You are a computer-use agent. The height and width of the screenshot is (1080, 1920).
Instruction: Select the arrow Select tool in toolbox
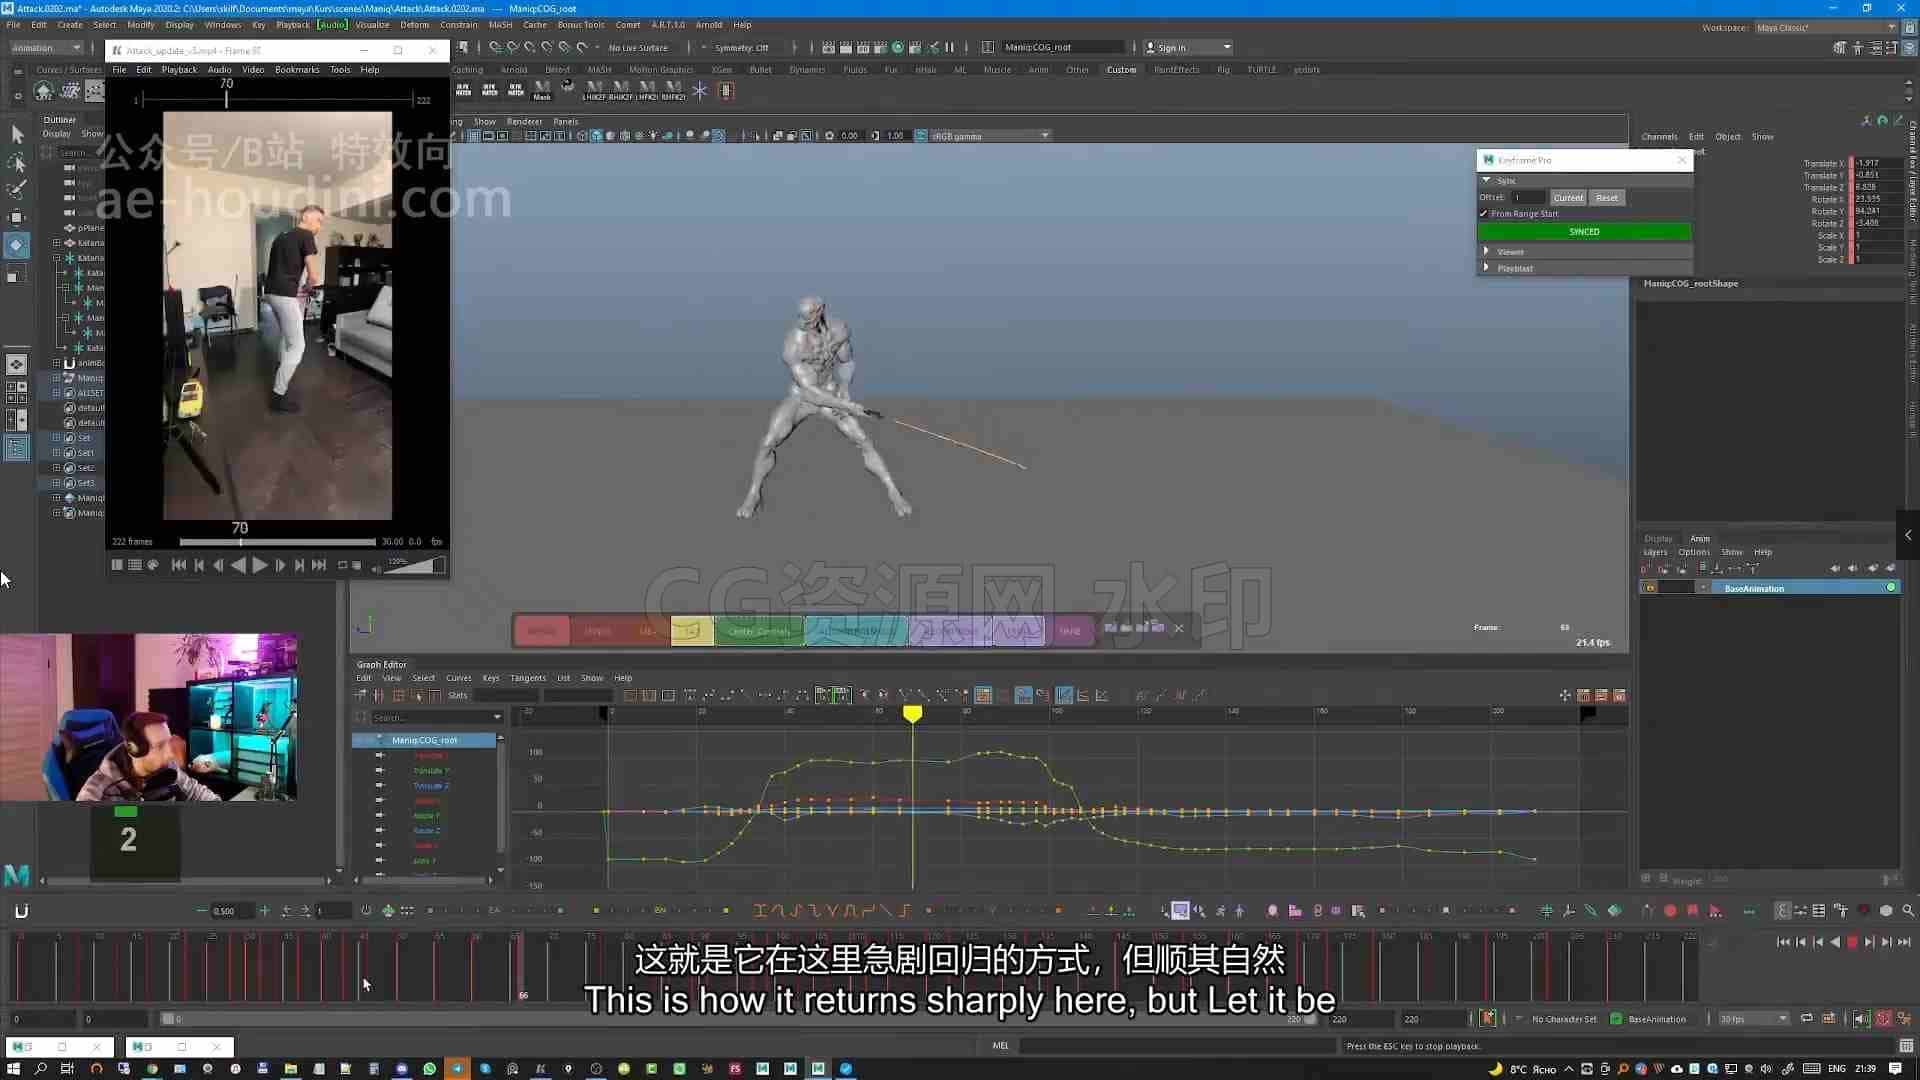point(17,134)
